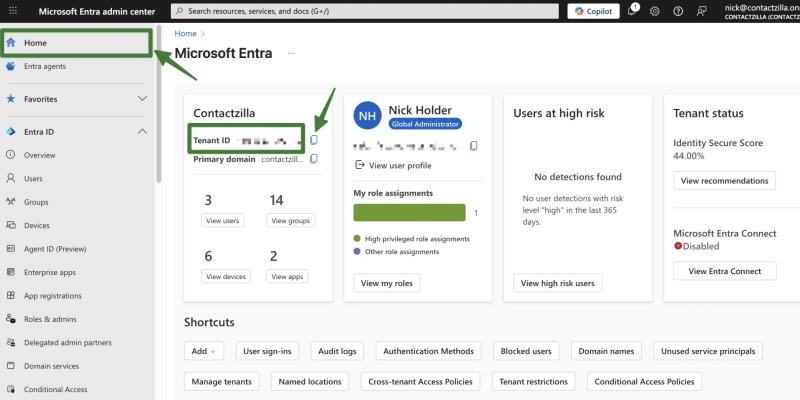Click the Overview info icon
The height and width of the screenshot is (400, 800).
pos(11,155)
